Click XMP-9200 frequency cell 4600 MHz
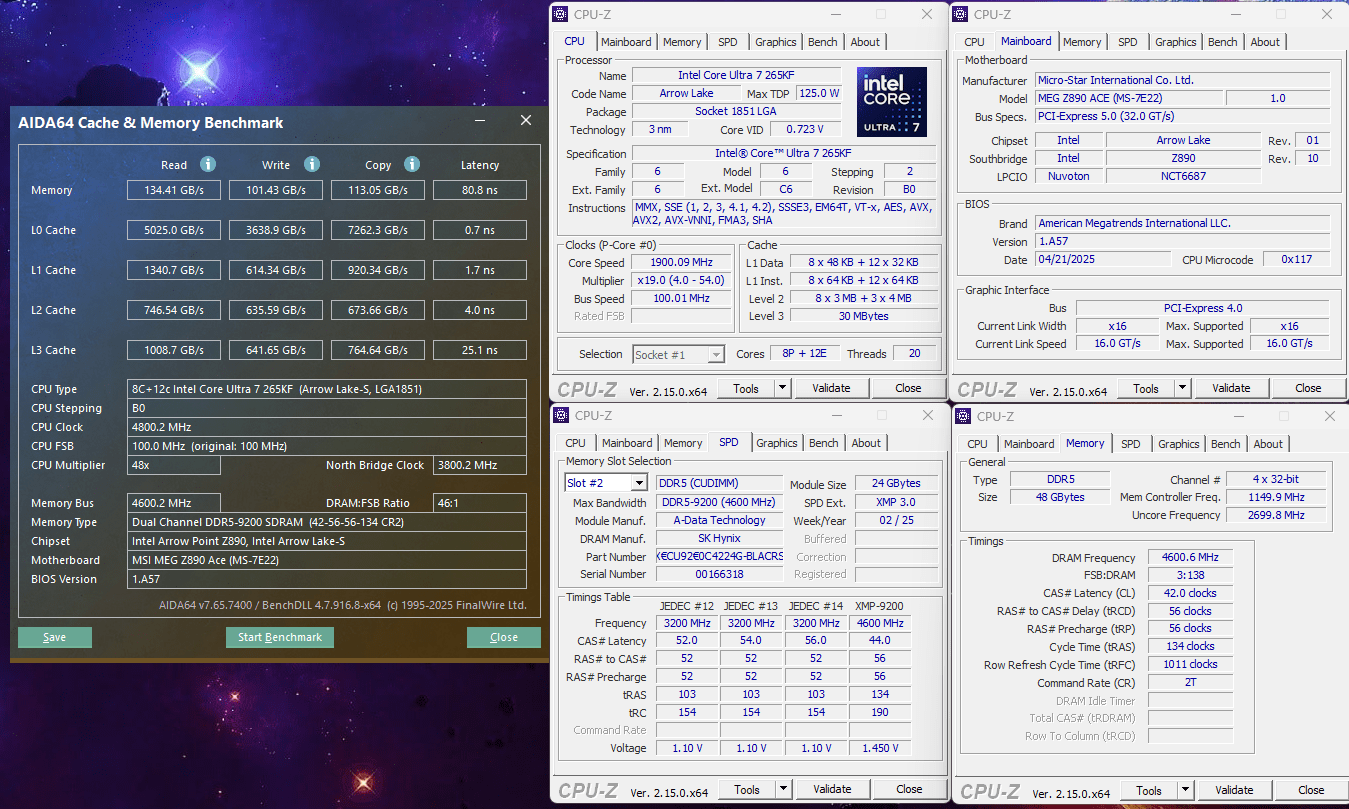Screen dimensions: 1349x809 pos(880,623)
